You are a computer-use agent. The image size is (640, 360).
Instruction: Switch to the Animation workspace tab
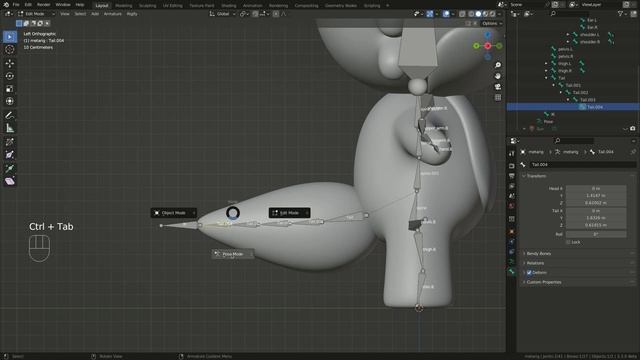pos(253,6)
